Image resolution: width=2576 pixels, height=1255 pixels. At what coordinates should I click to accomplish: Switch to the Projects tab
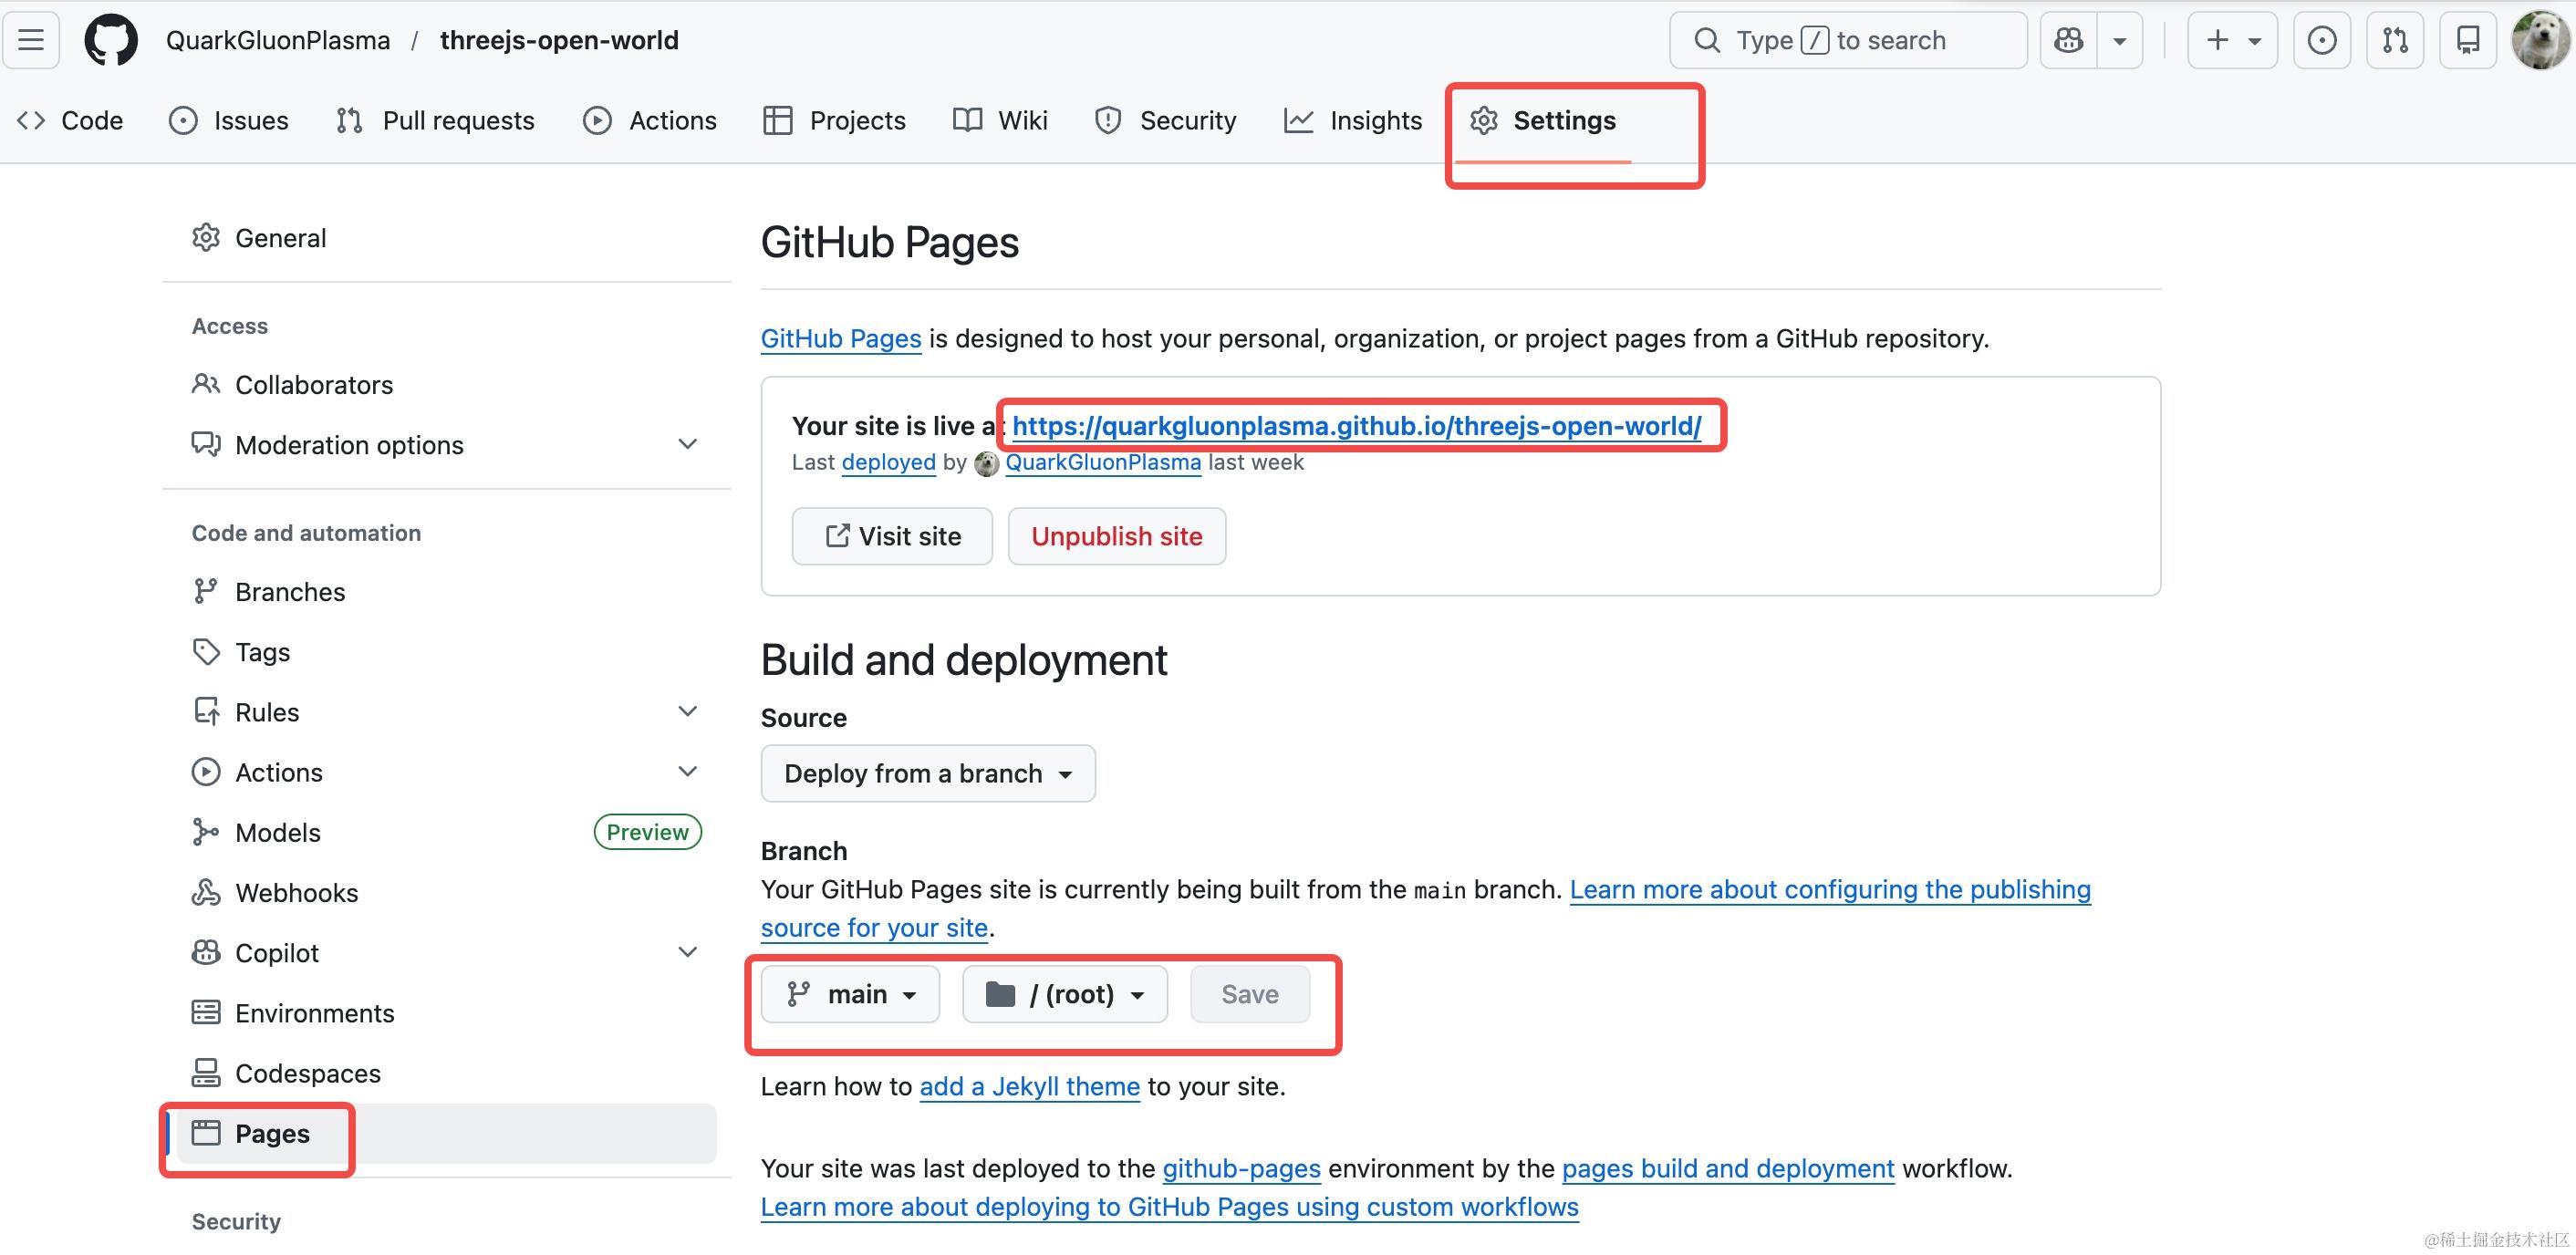click(834, 120)
